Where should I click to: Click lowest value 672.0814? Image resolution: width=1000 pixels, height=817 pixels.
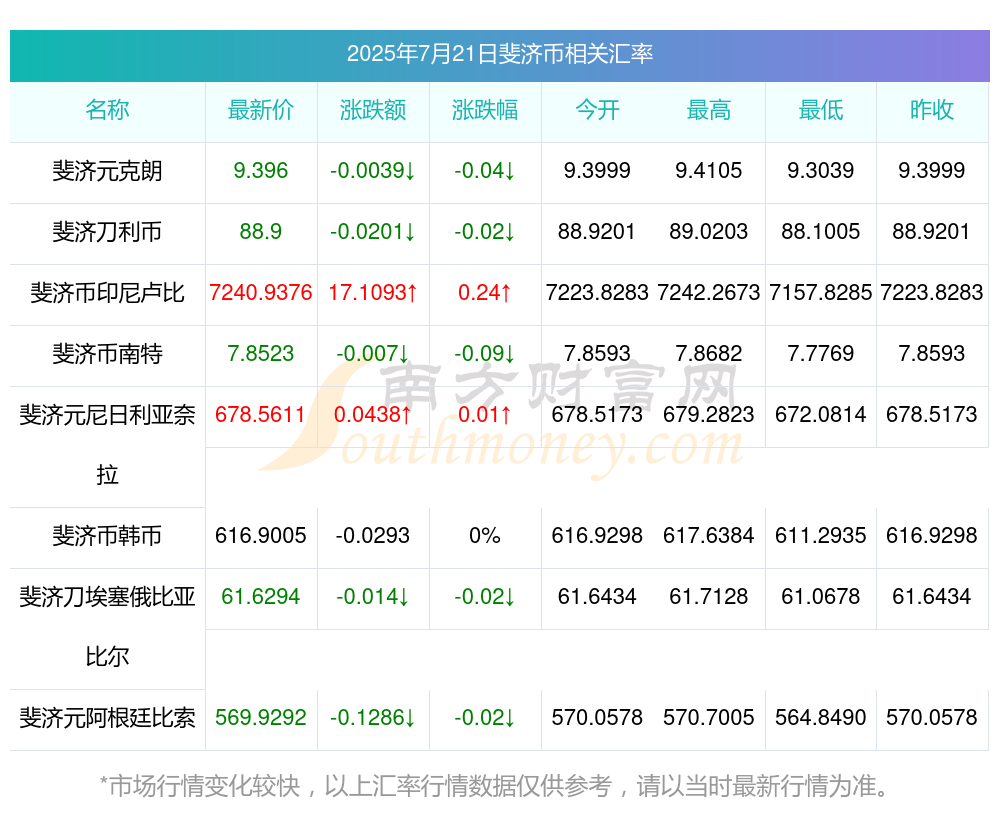pos(821,414)
